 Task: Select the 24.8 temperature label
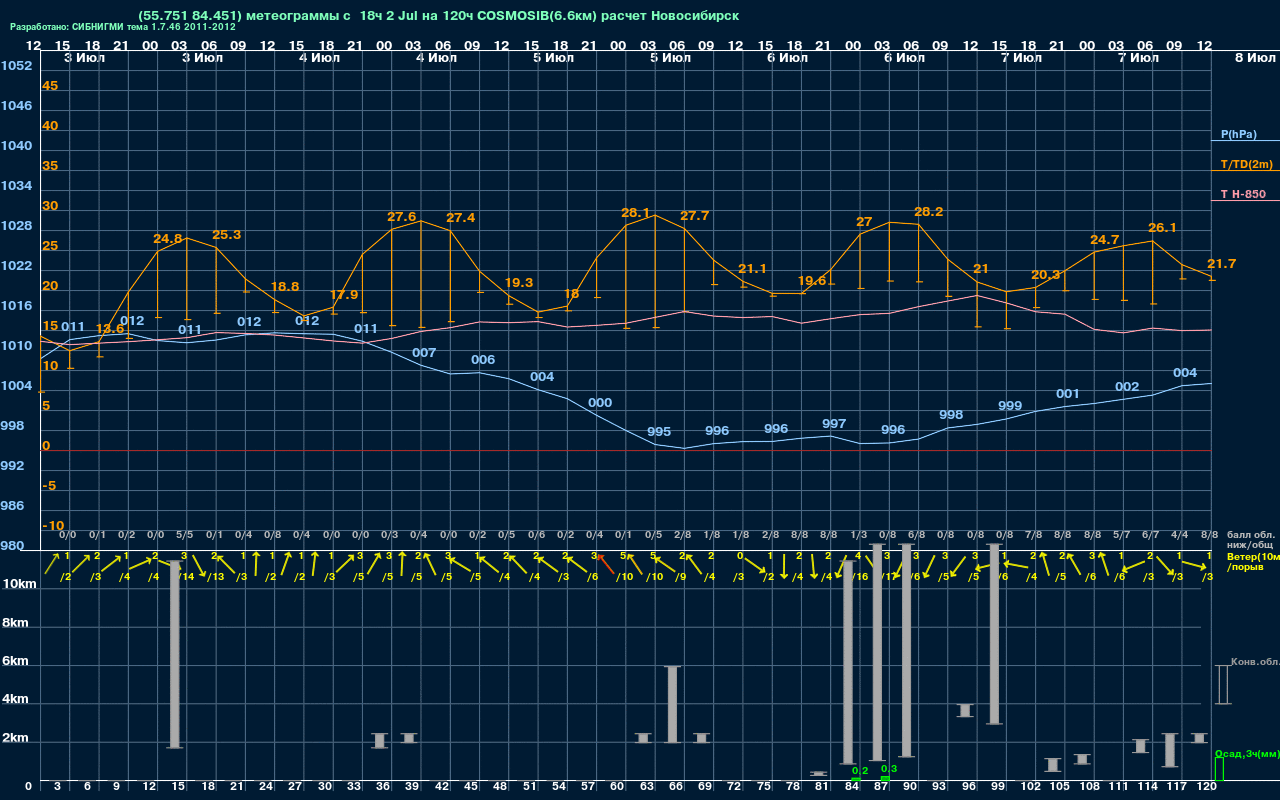[x=168, y=238]
